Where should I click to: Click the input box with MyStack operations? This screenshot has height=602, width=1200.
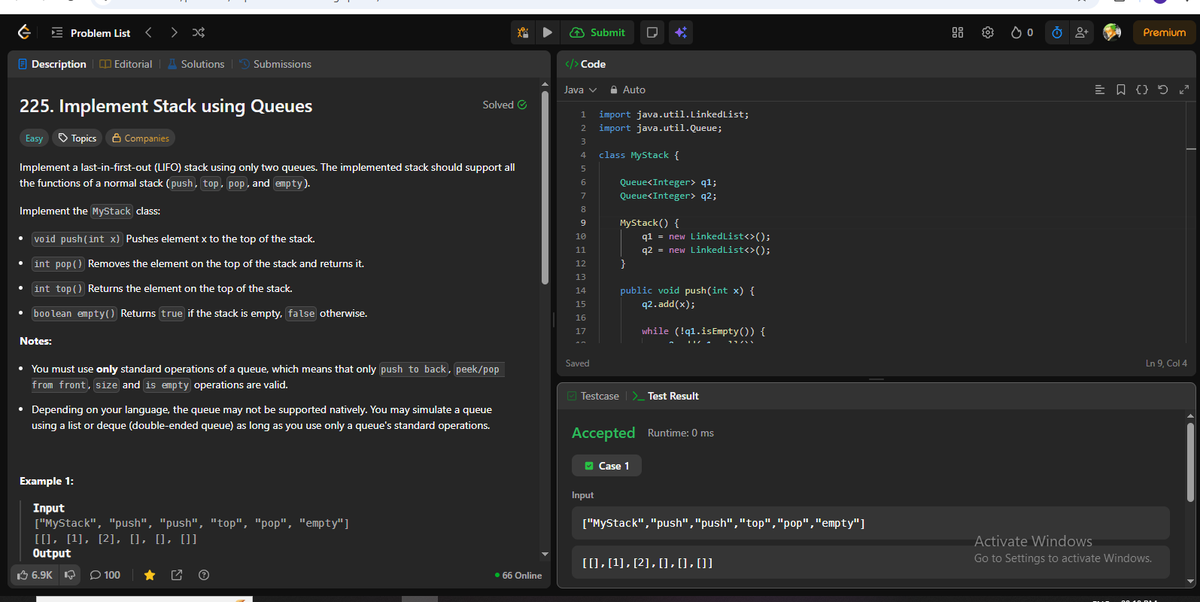coord(869,523)
